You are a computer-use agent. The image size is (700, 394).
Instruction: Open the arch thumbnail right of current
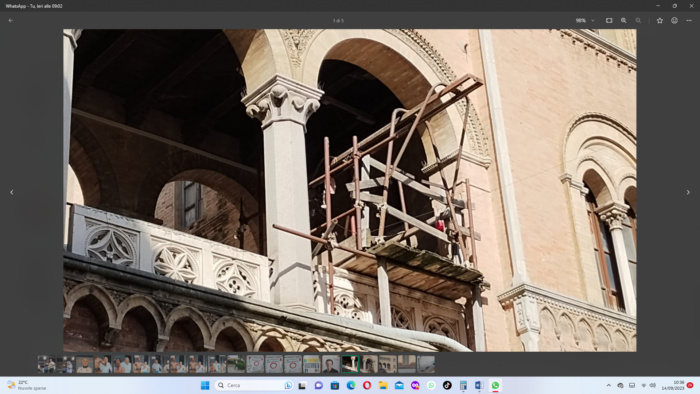369,364
